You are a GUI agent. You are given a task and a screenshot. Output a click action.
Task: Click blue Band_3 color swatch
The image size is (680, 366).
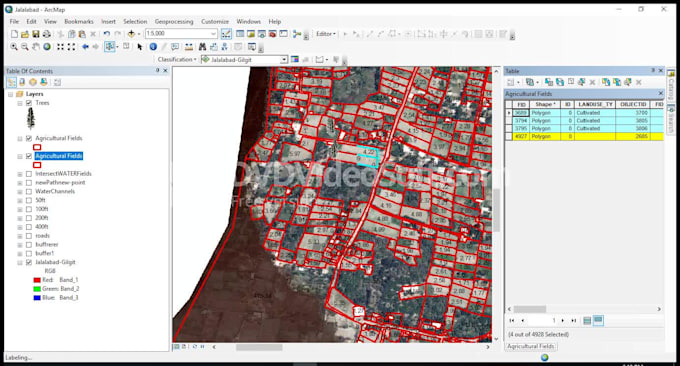point(37,298)
